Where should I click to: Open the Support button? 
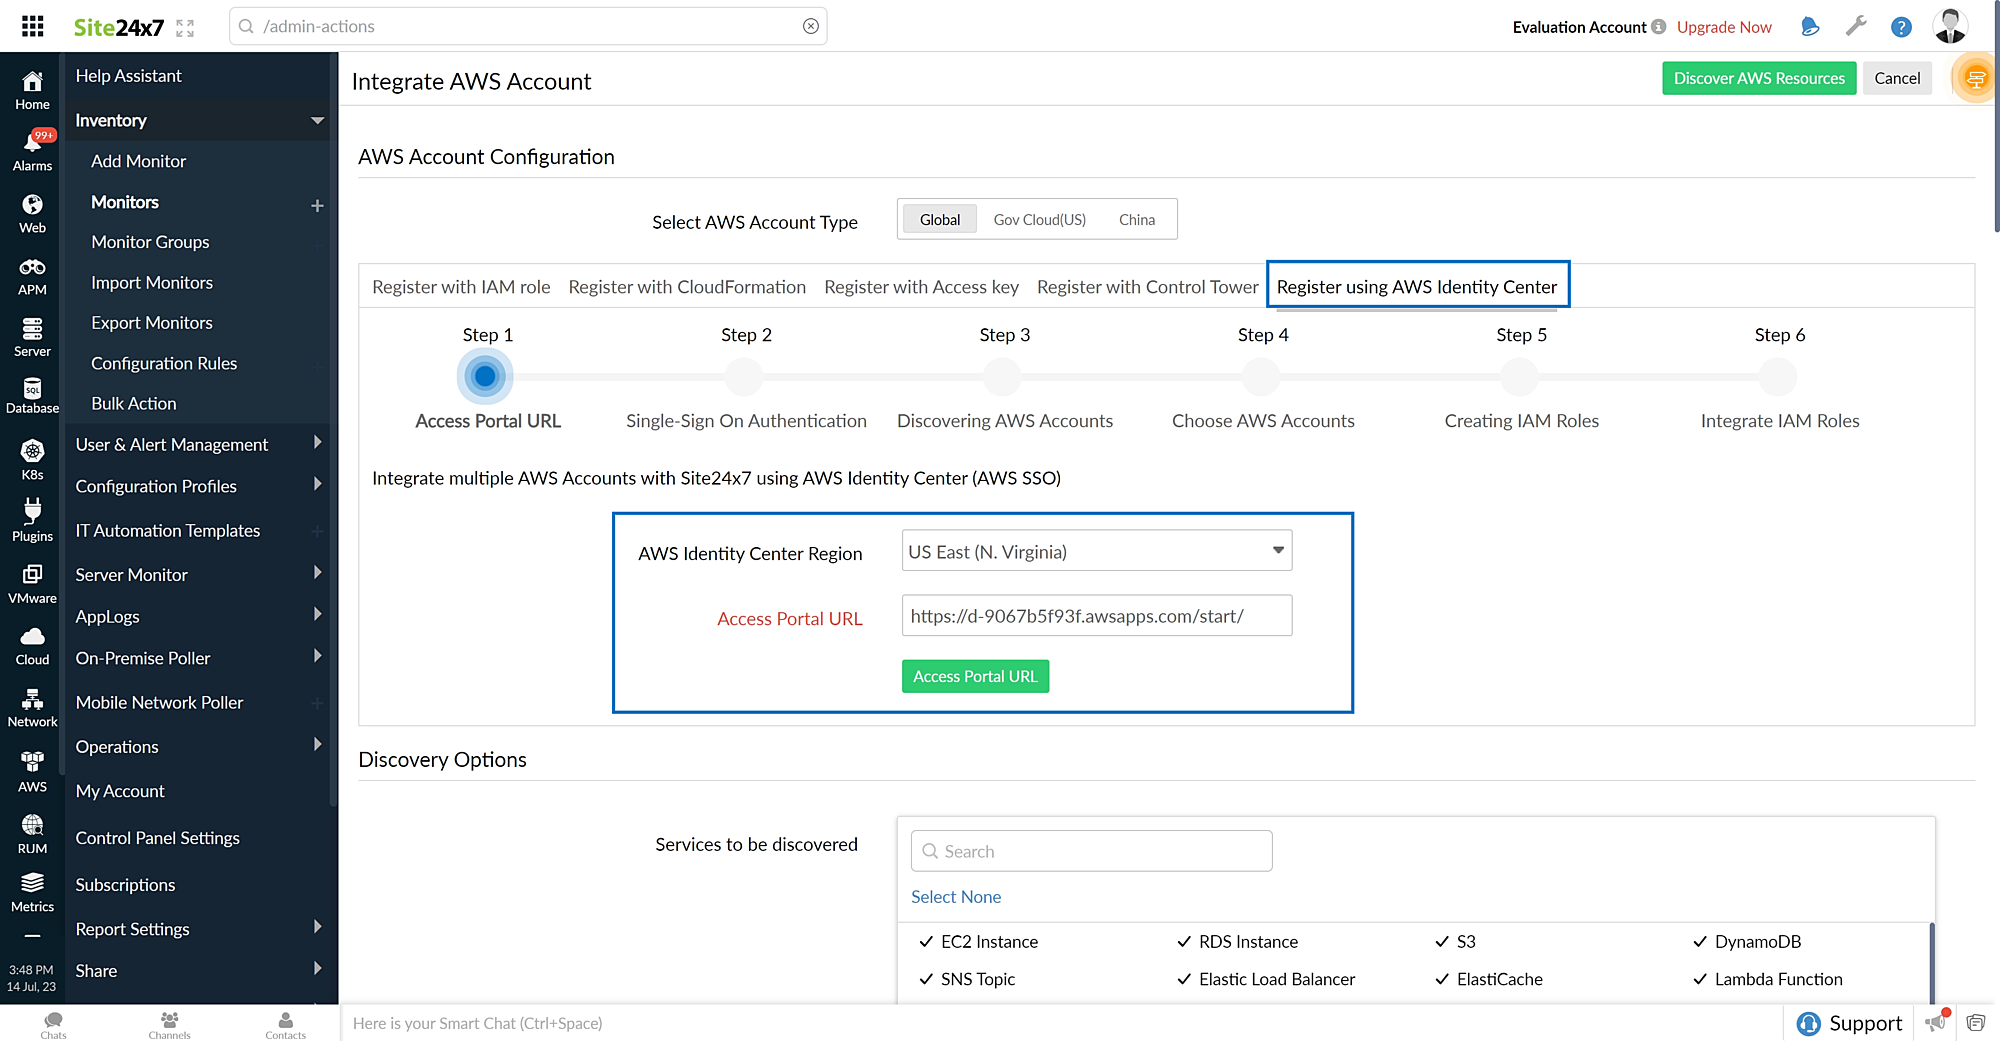click(1849, 1023)
